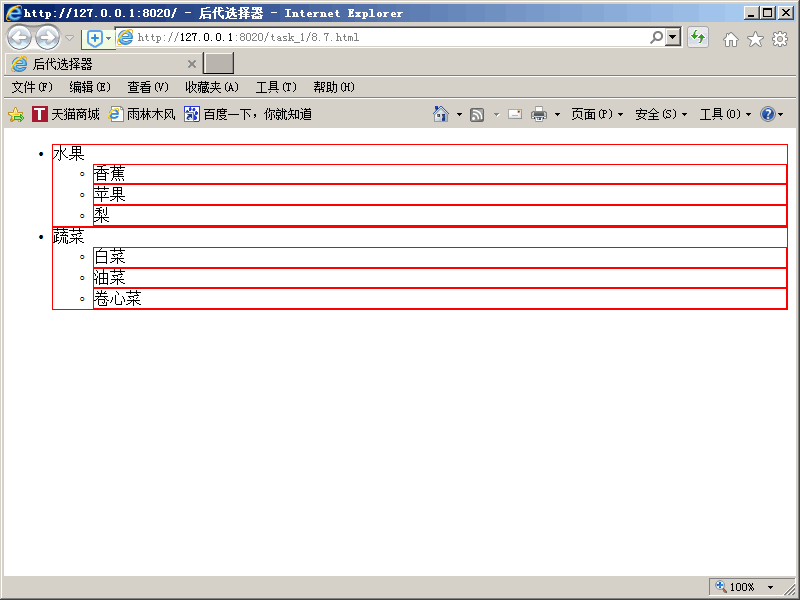Open the 收藏夹(A) menu
The image size is (800, 600).
point(212,87)
